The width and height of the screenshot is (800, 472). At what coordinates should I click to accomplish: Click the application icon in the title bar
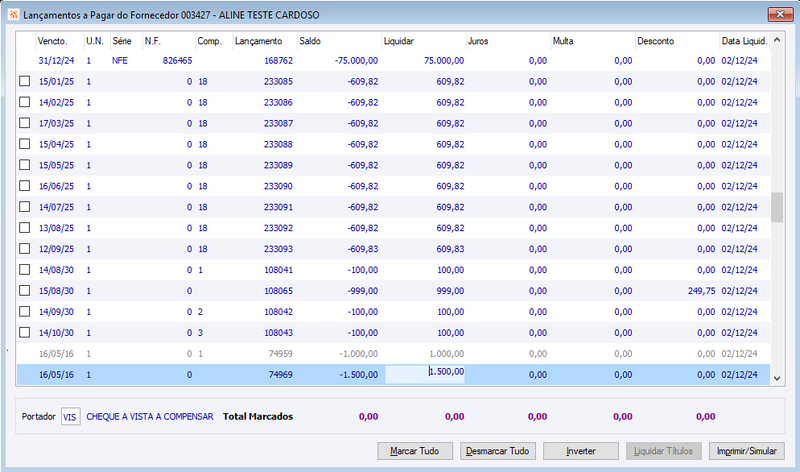click(13, 14)
